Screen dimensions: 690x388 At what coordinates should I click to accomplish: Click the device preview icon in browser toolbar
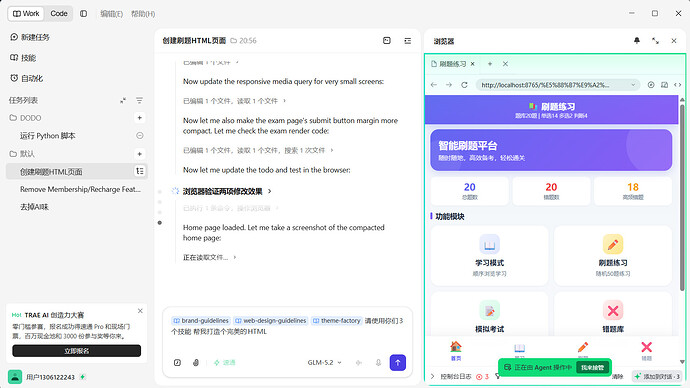pos(664,85)
